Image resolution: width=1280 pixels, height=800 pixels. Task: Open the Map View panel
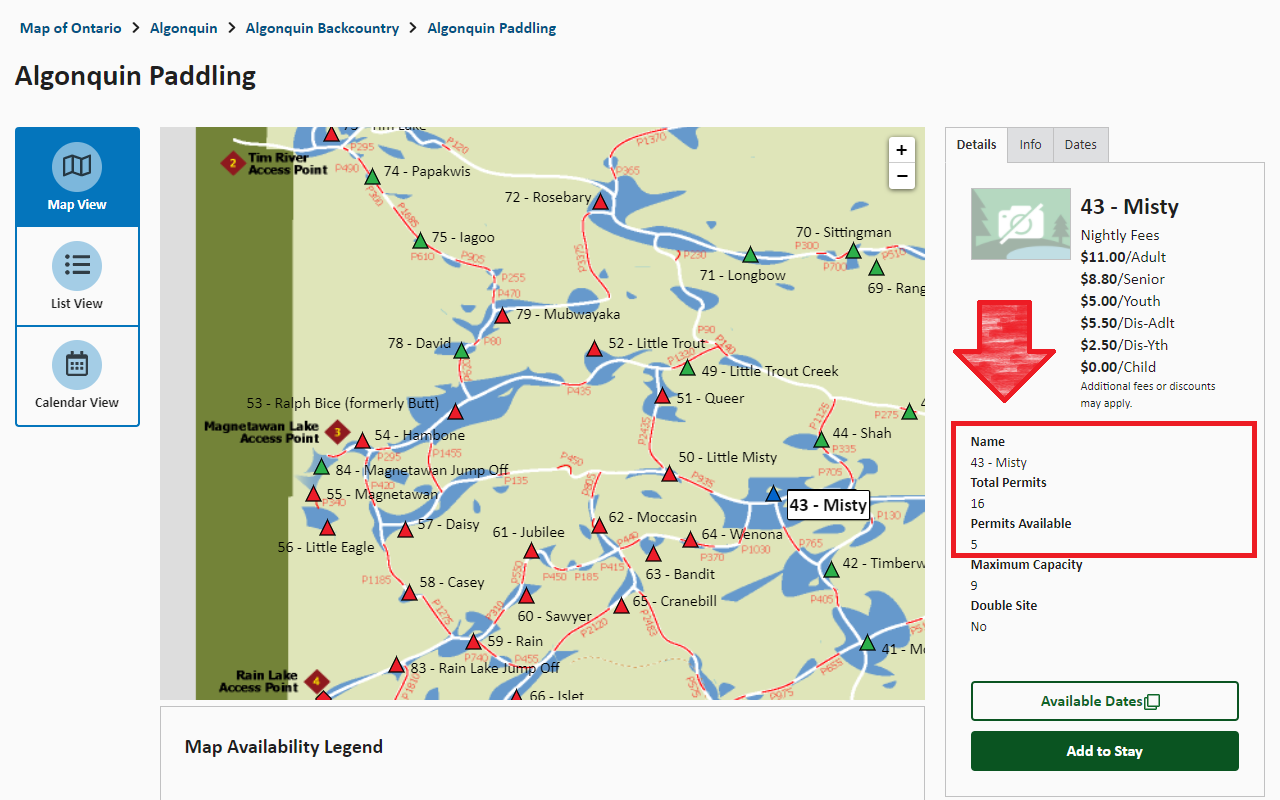coord(77,177)
